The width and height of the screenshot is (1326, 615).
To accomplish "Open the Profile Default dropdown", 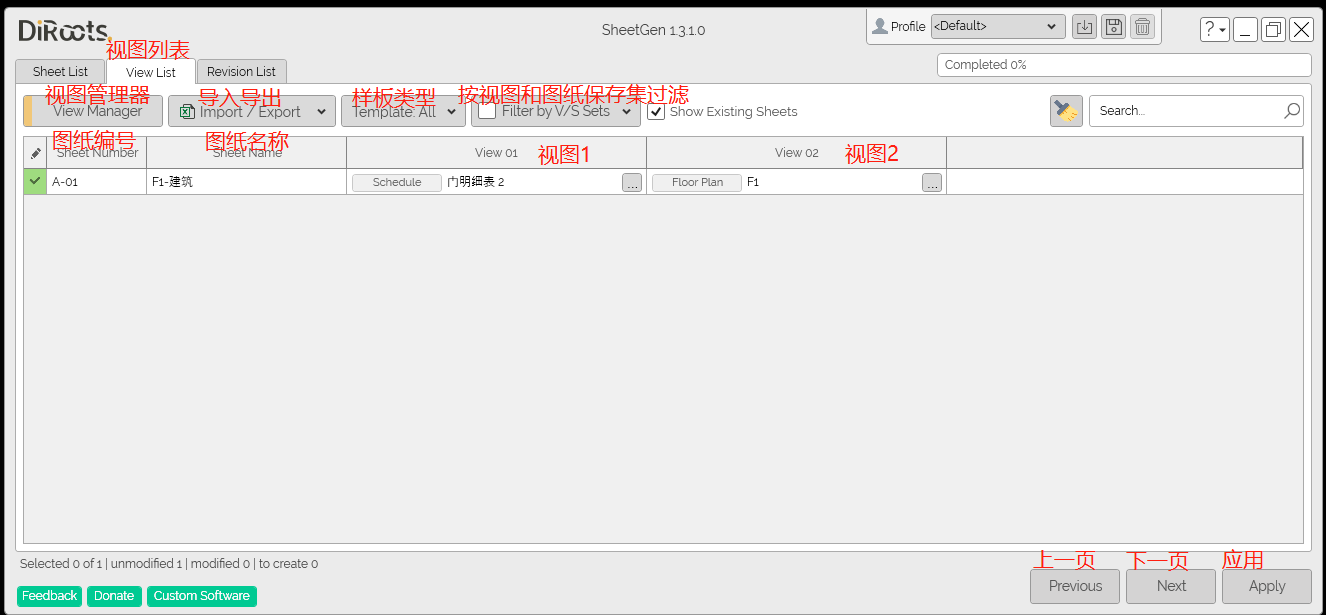I will 998,27.
